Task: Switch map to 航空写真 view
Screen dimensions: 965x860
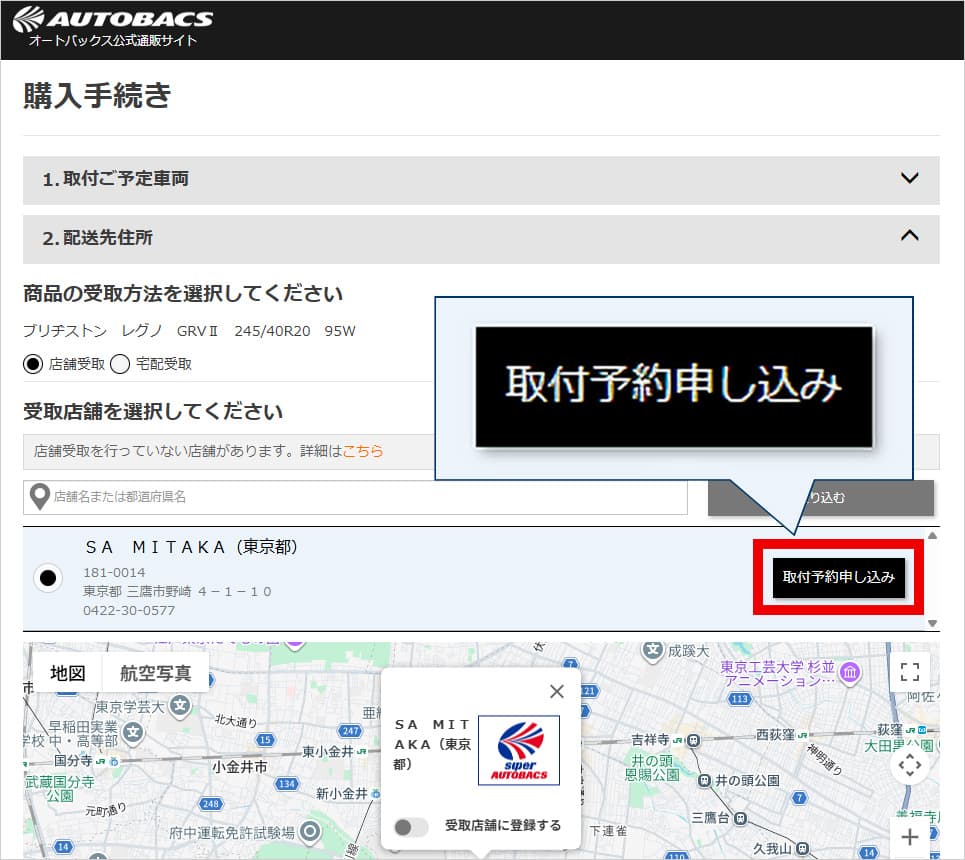Action: pyautogui.click(x=156, y=673)
